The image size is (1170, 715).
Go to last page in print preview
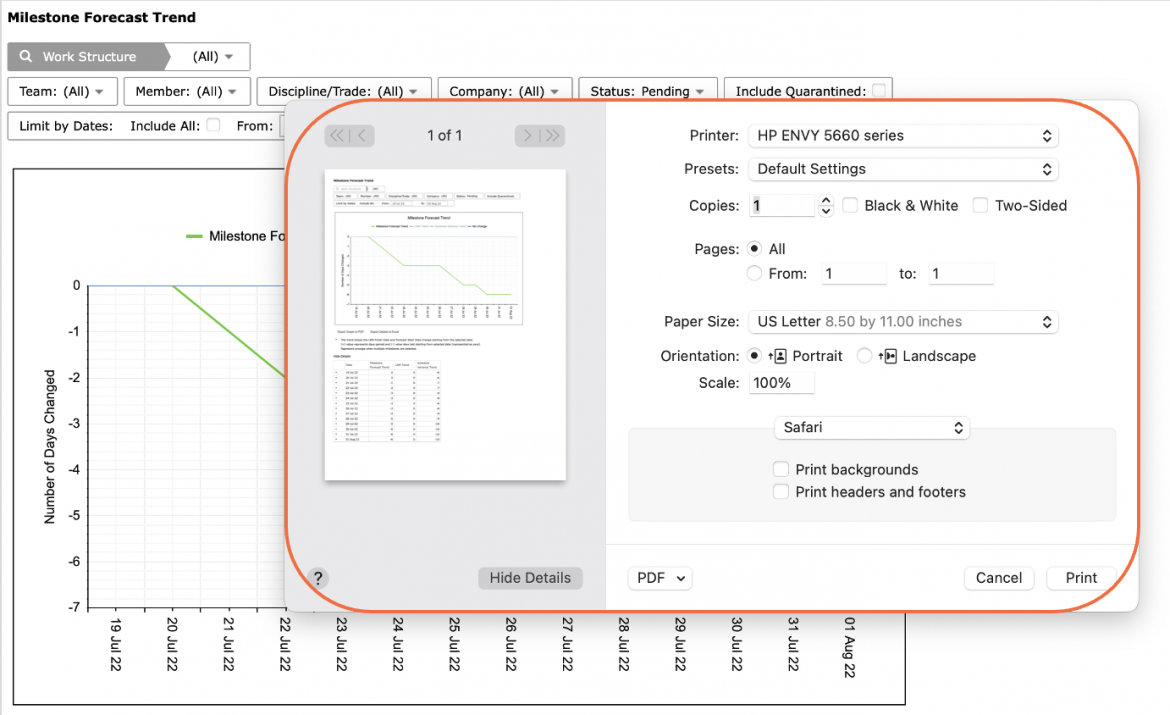pos(552,136)
